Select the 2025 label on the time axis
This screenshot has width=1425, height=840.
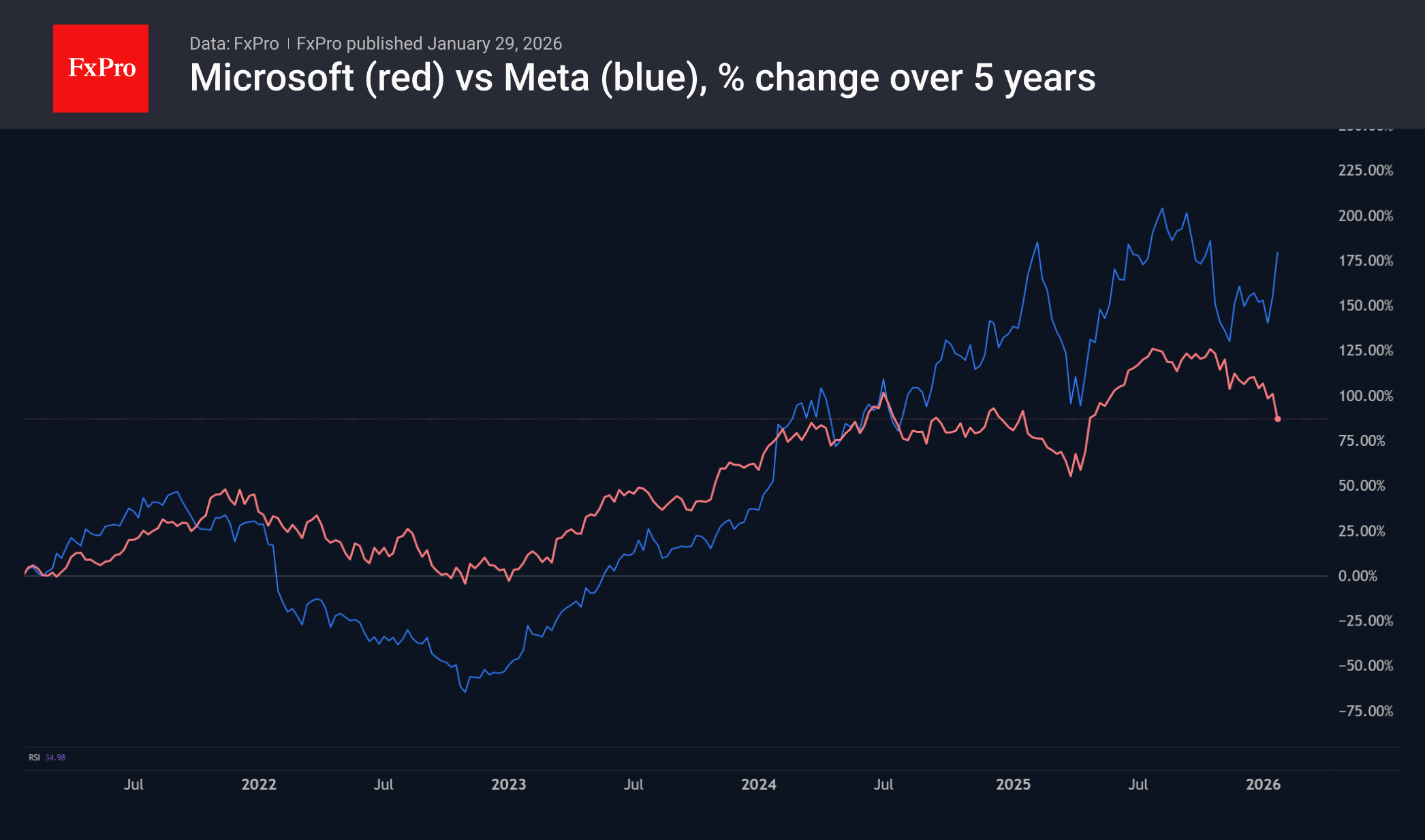click(1014, 785)
